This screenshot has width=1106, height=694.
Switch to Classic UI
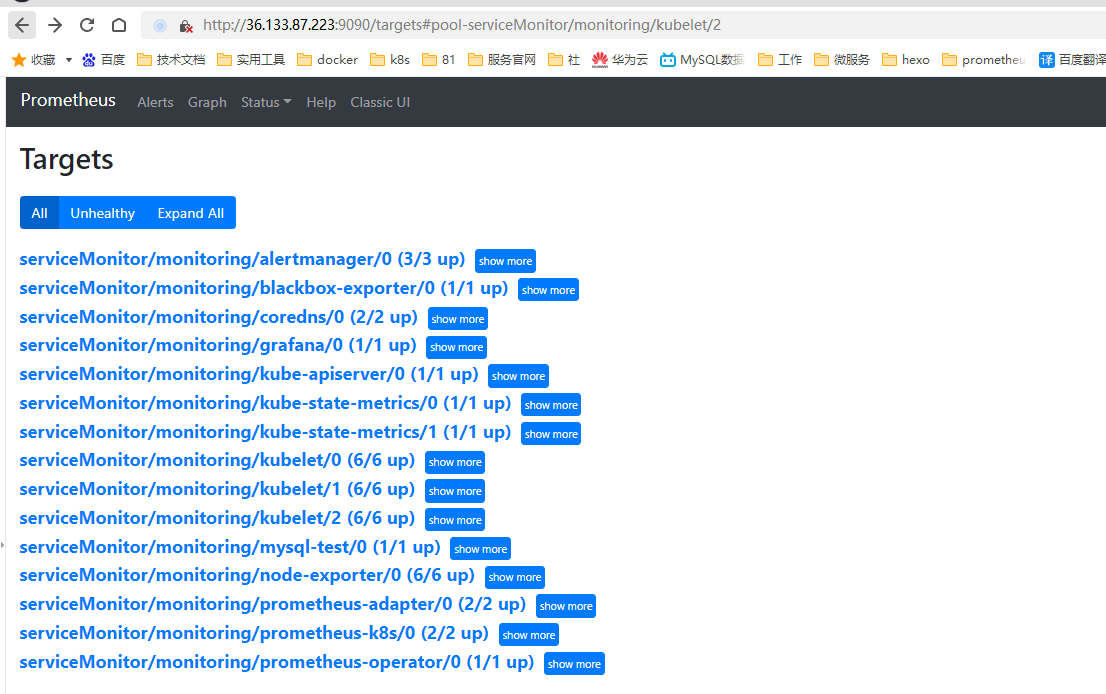tap(380, 102)
